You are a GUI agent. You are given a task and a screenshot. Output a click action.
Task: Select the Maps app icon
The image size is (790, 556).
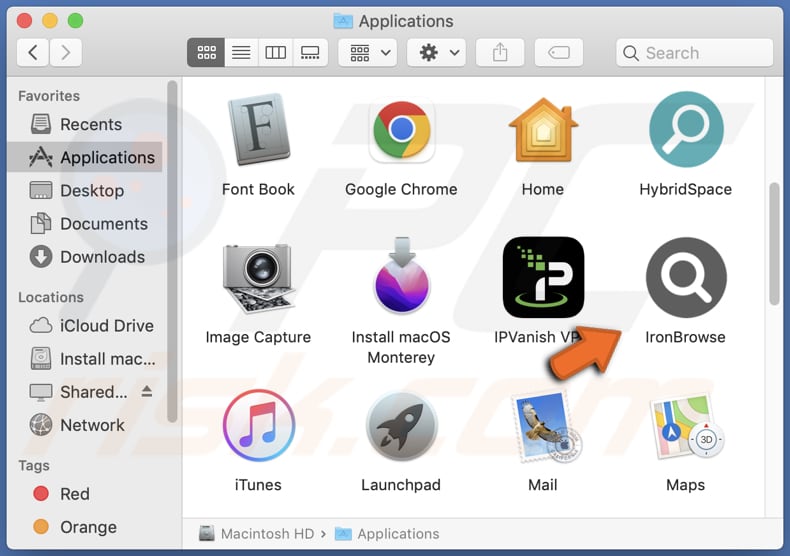pos(687,426)
